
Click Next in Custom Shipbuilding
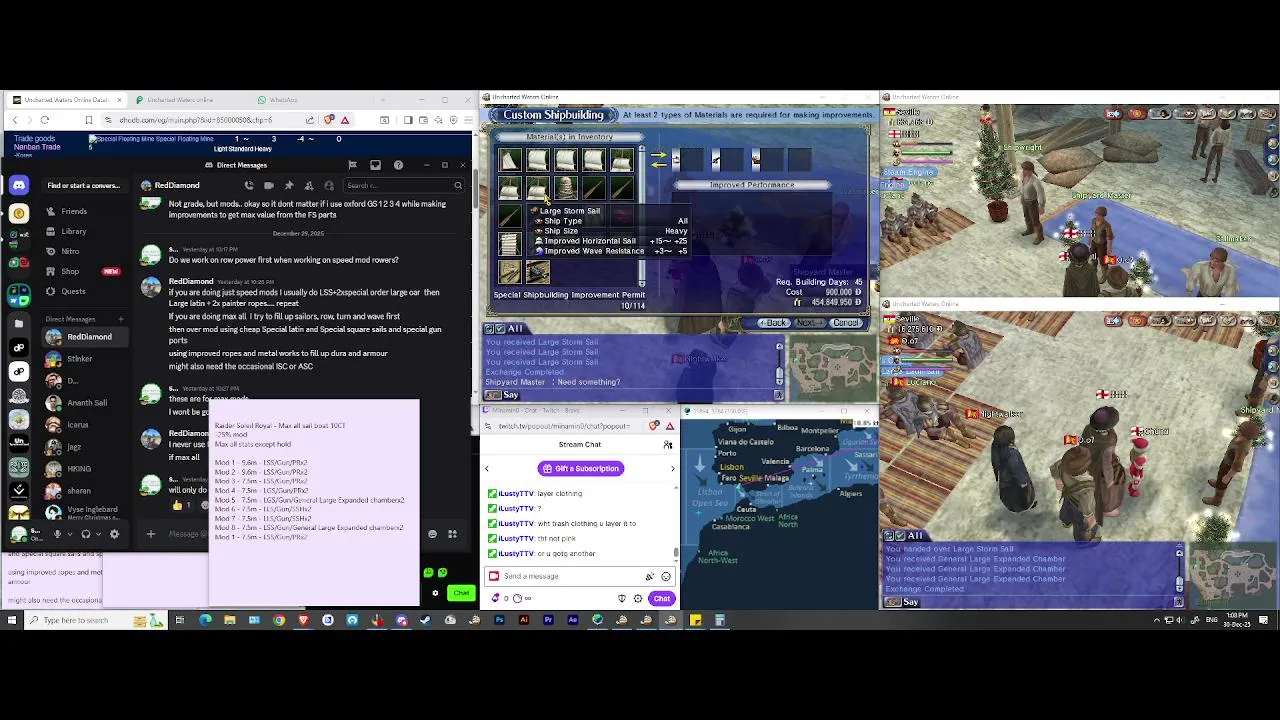coord(808,323)
